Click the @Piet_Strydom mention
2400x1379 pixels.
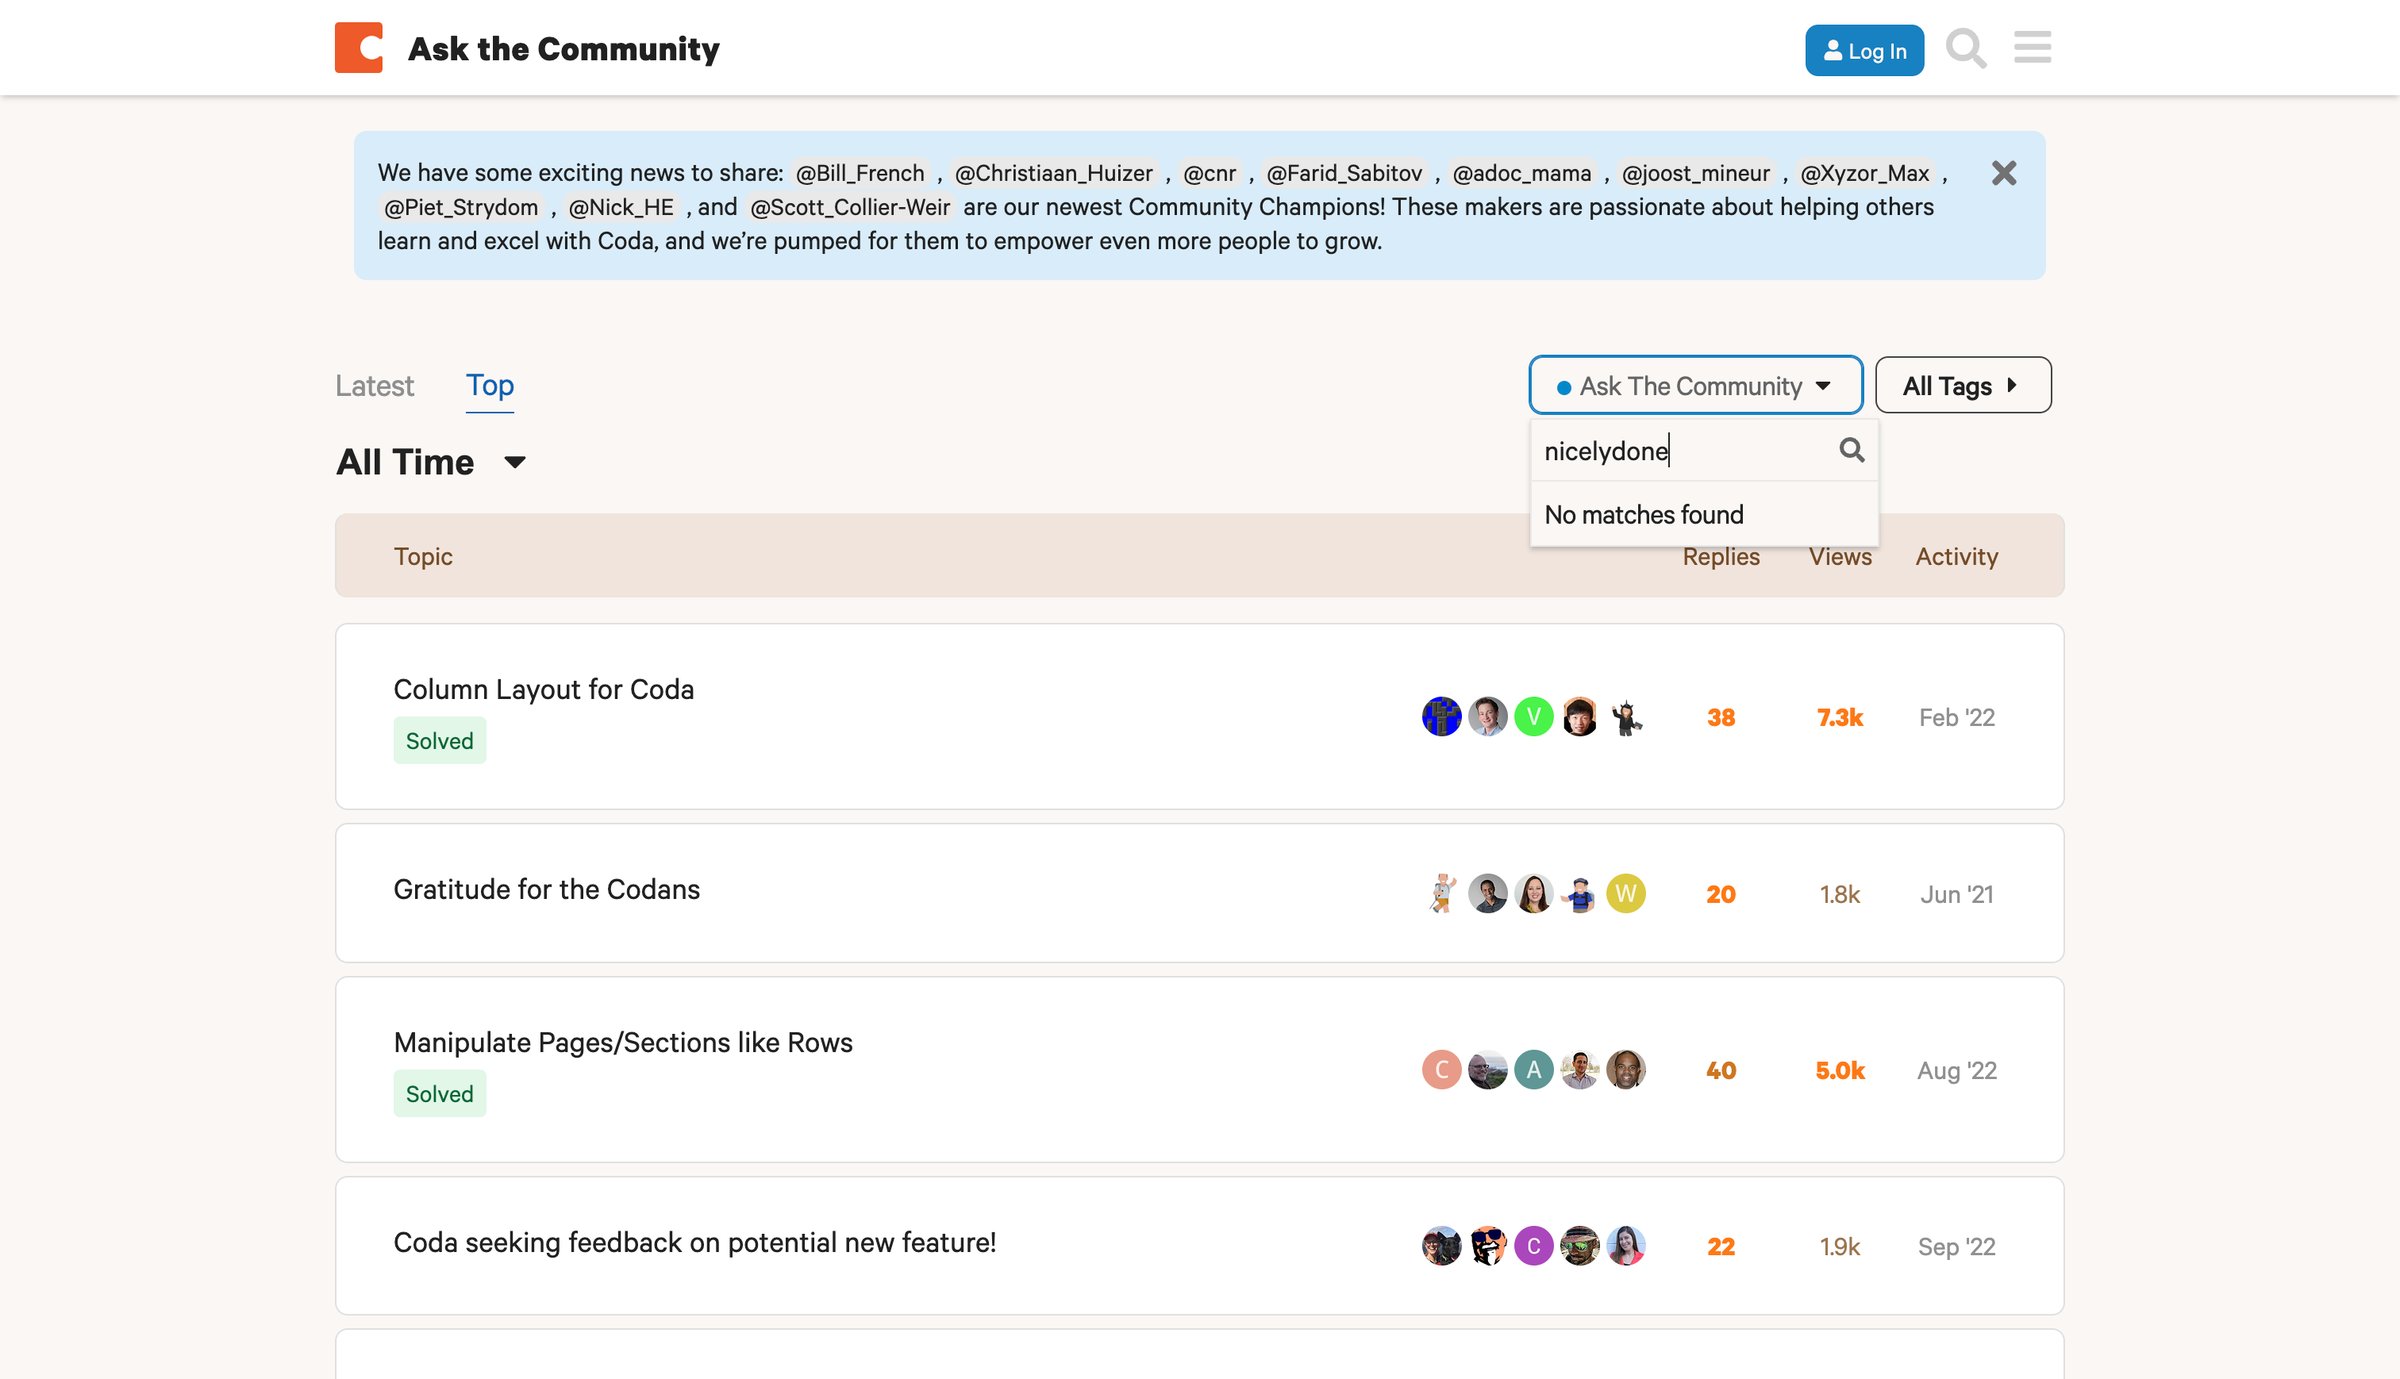pyautogui.click(x=461, y=207)
